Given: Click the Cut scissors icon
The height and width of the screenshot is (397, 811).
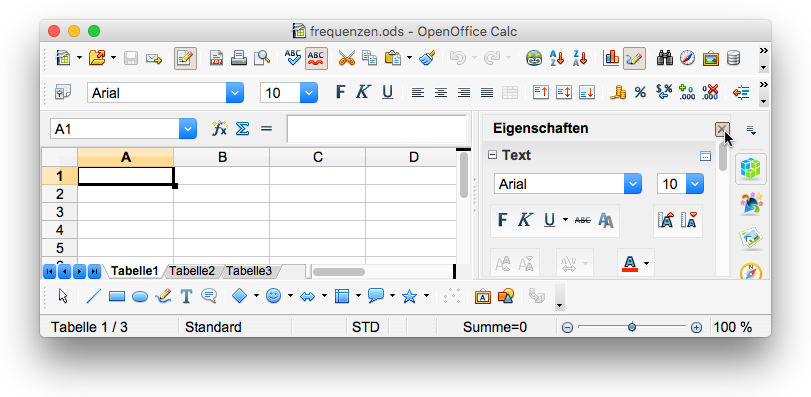Looking at the screenshot, I should 347,58.
